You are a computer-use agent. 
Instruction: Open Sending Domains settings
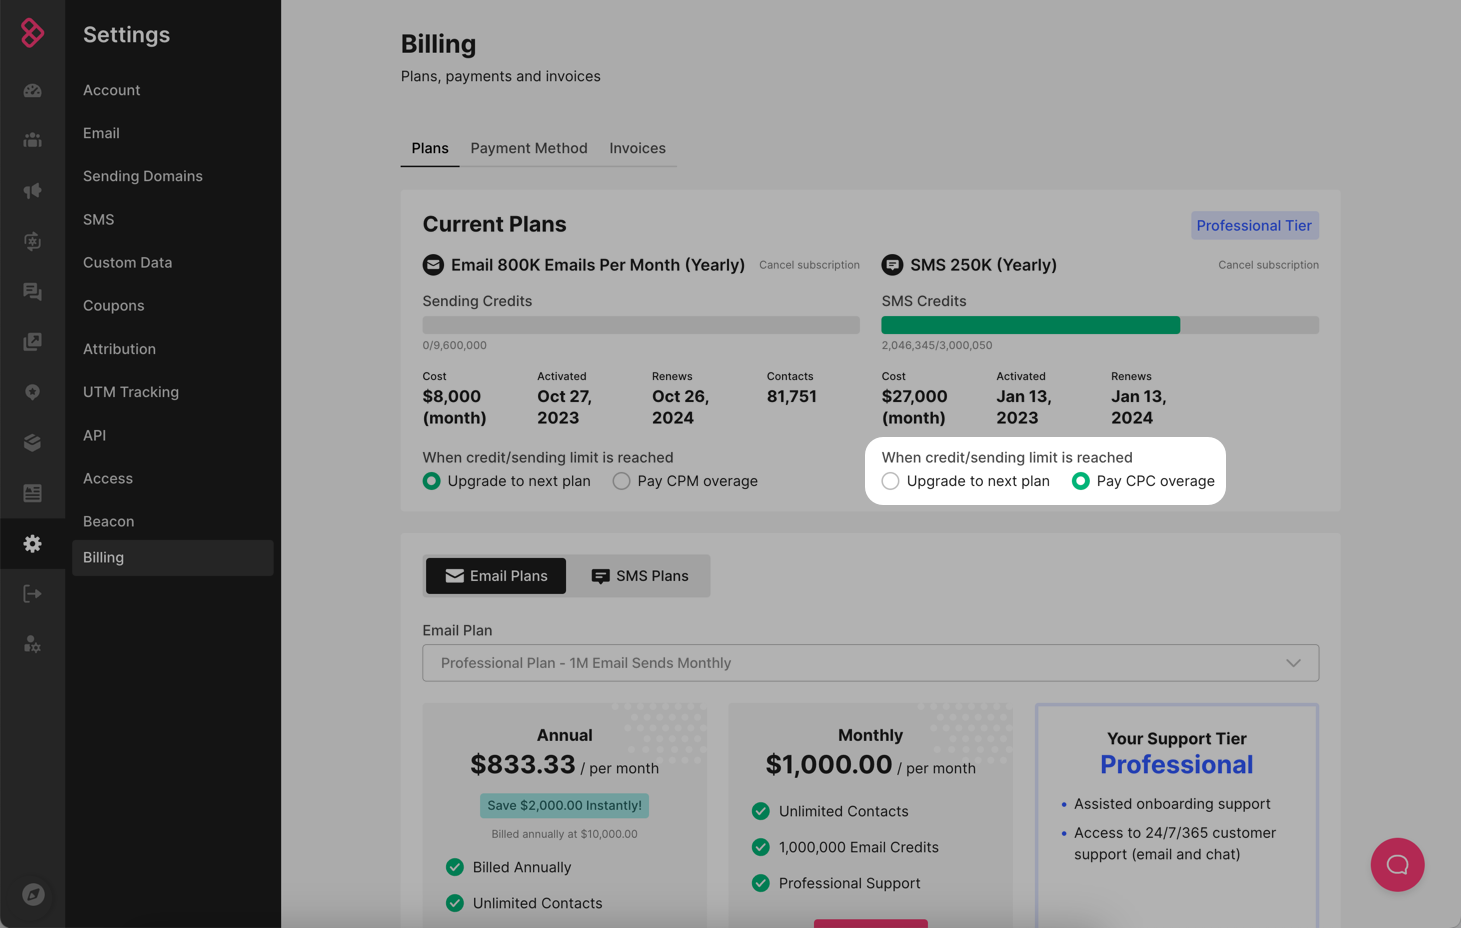pyautogui.click(x=143, y=176)
